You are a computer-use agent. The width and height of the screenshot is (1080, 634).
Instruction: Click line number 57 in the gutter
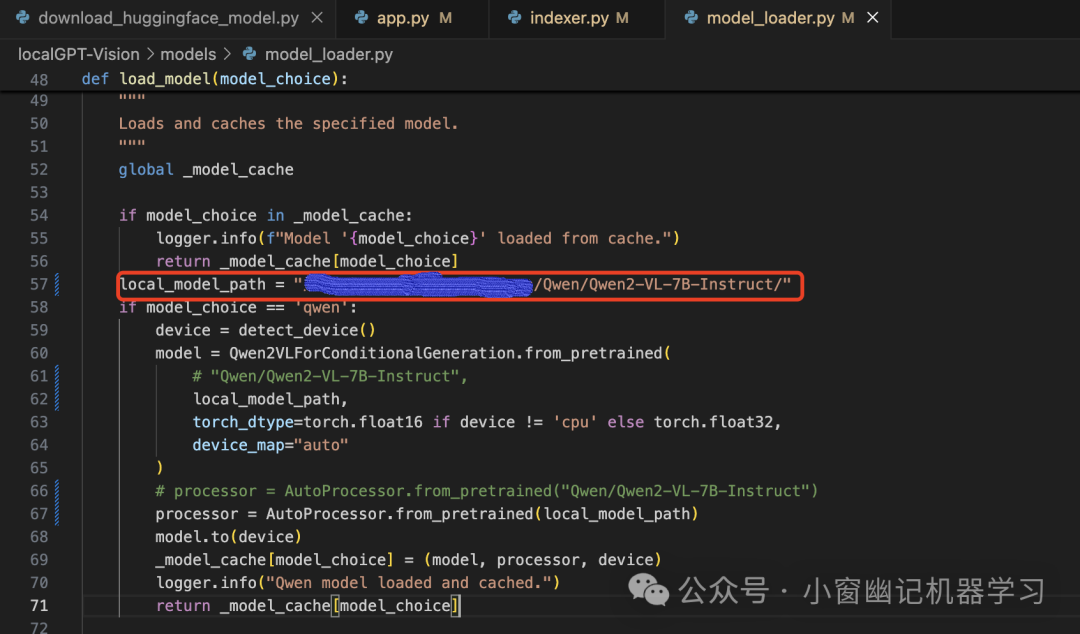pyautogui.click(x=39, y=284)
